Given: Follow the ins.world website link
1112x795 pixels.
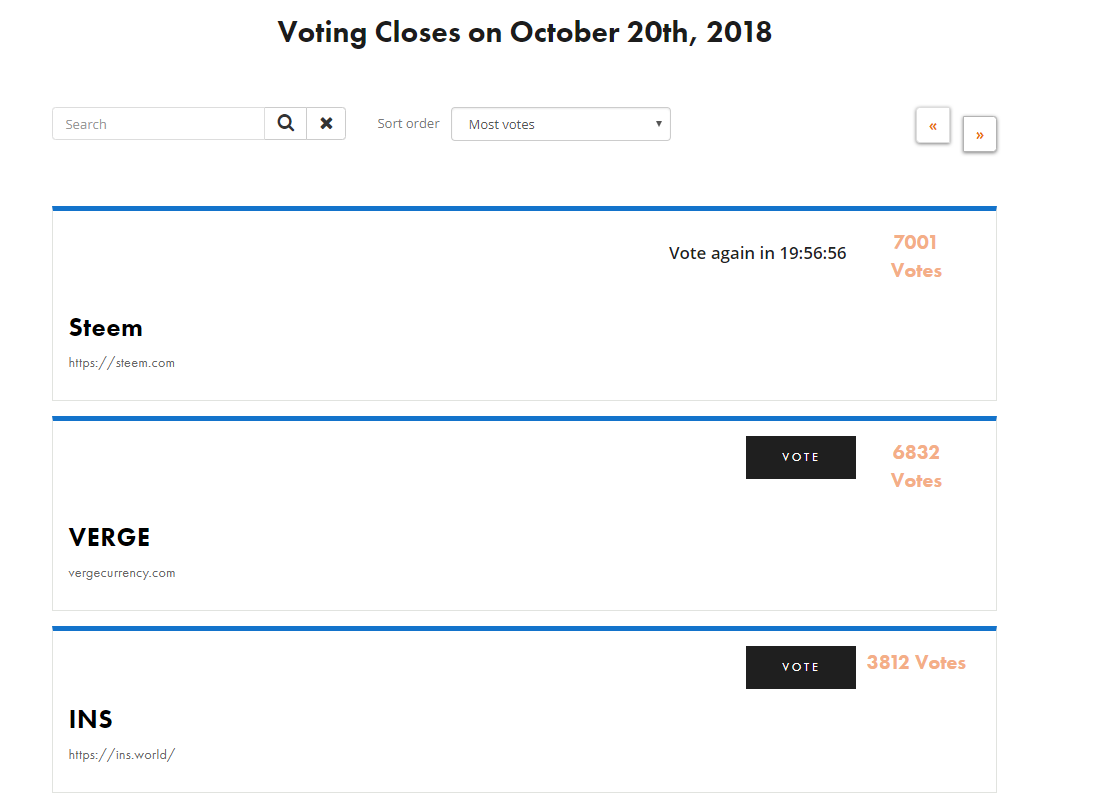Looking at the screenshot, I should click(122, 755).
